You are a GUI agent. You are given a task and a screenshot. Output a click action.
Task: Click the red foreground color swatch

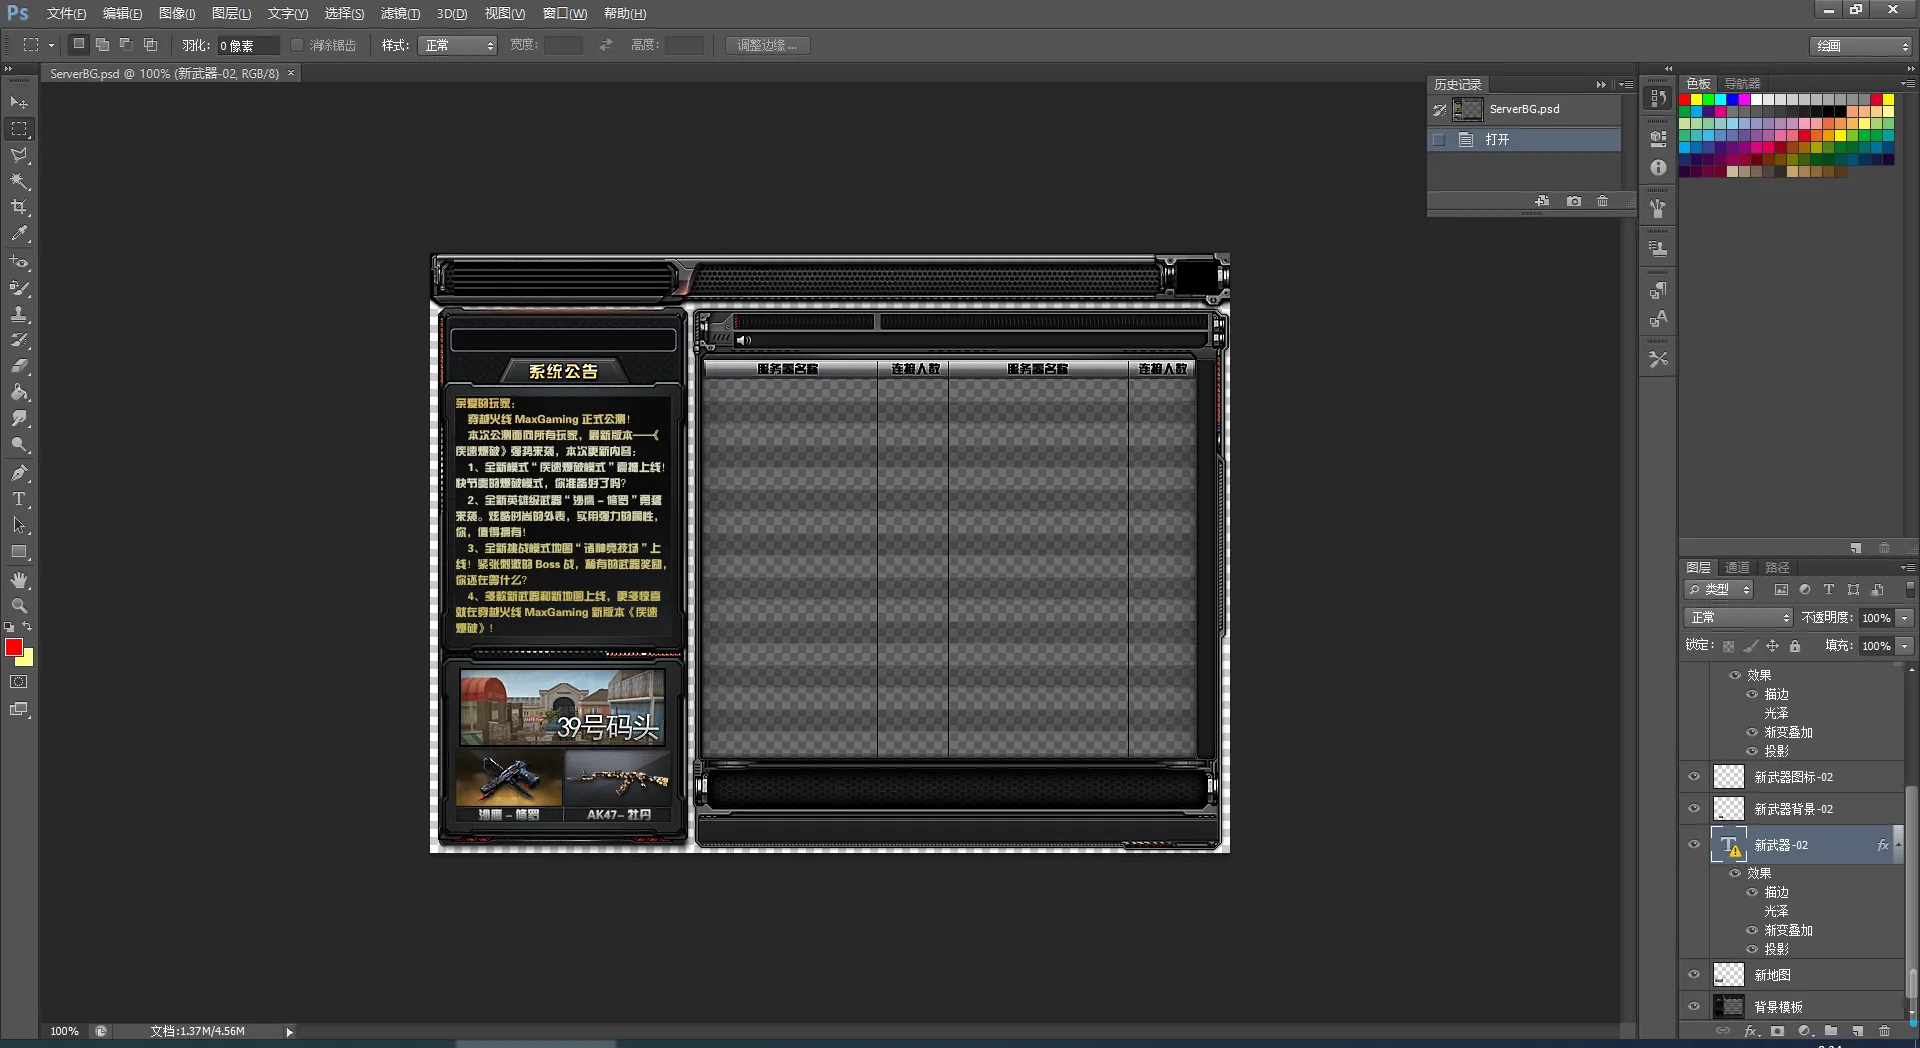[14, 648]
